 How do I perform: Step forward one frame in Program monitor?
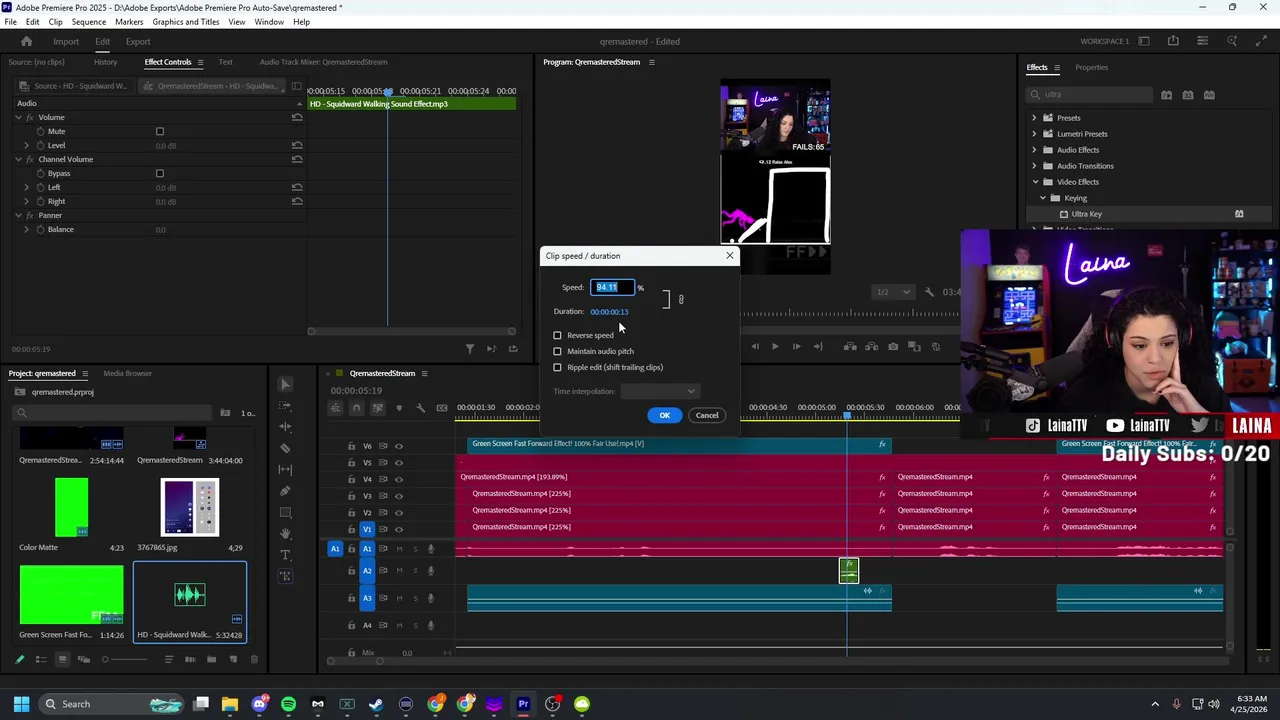tap(796, 347)
